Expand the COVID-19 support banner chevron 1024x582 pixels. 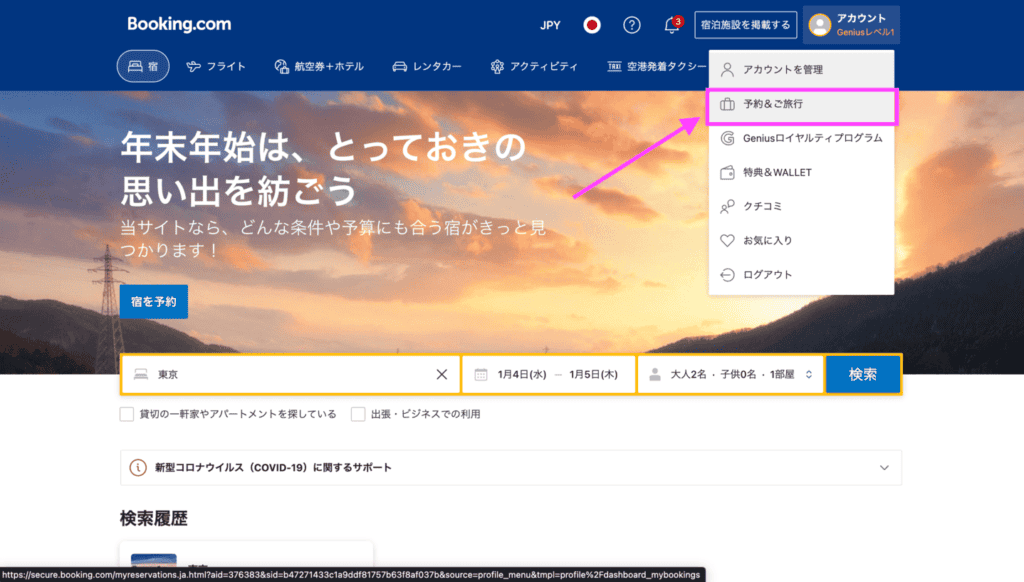click(x=883, y=467)
